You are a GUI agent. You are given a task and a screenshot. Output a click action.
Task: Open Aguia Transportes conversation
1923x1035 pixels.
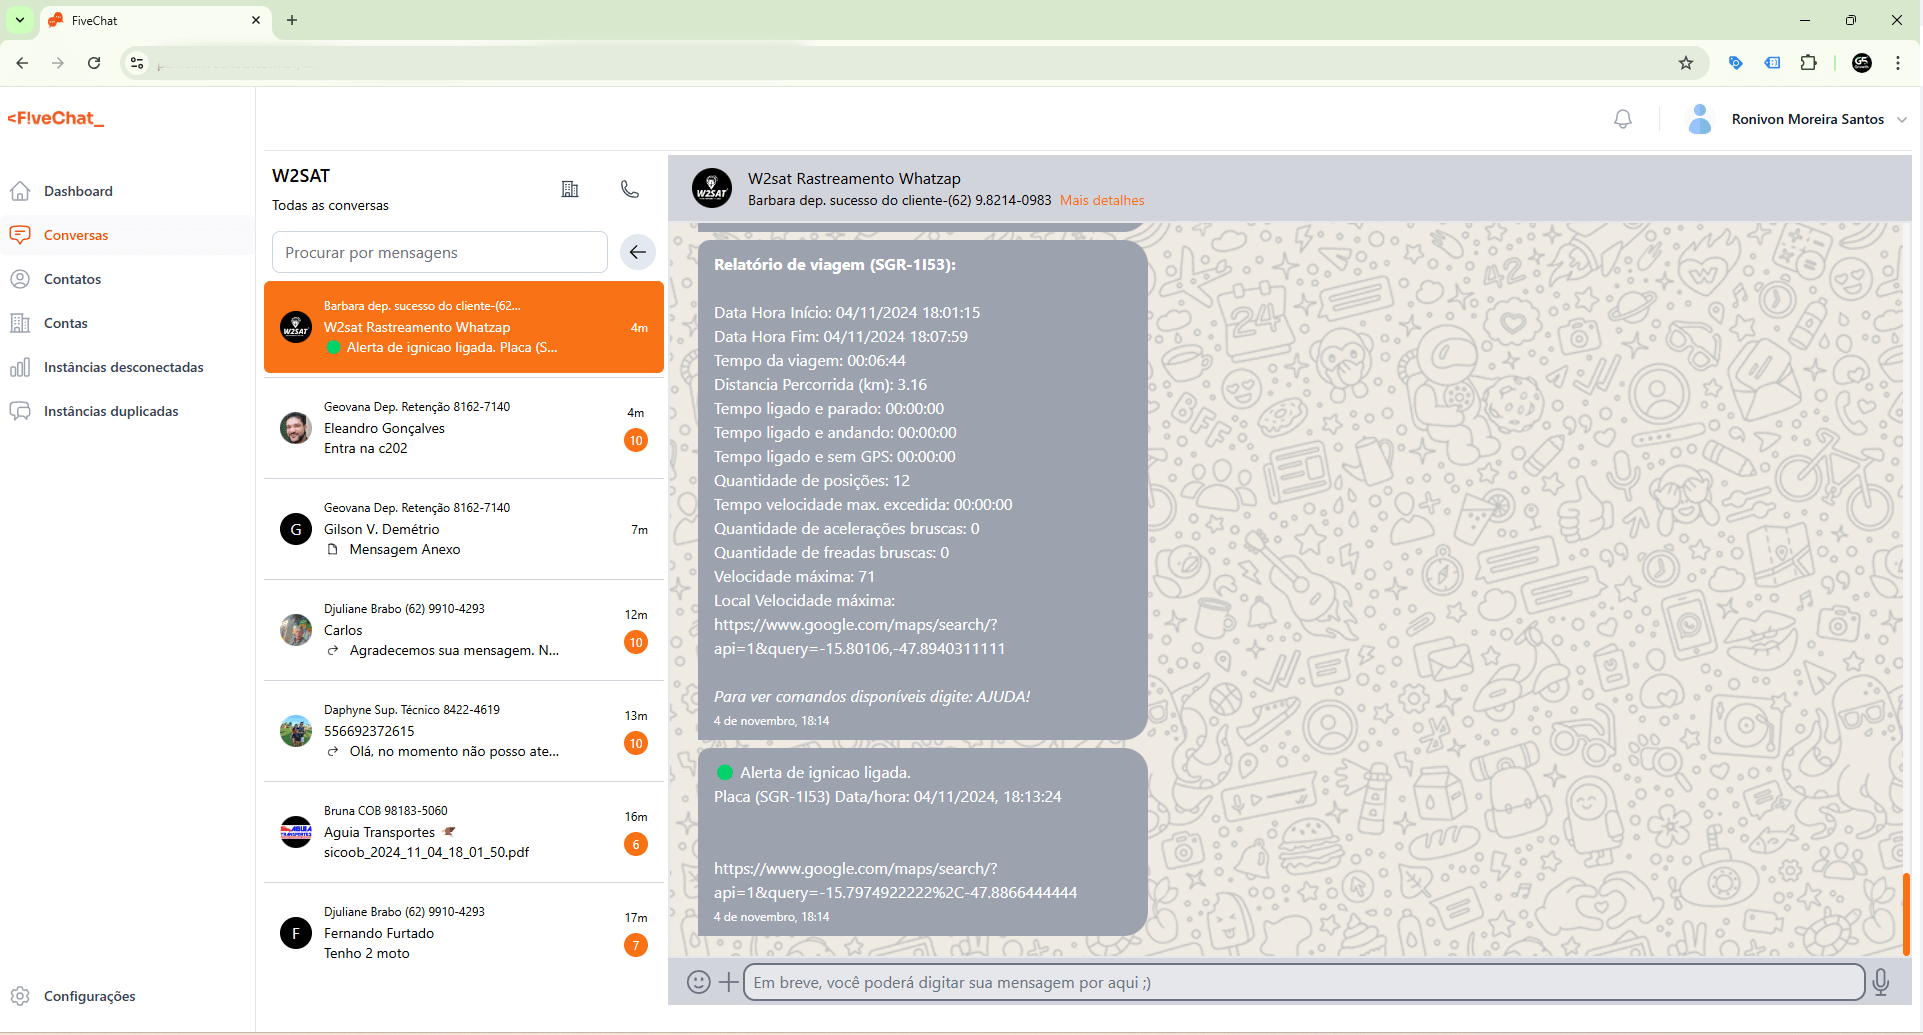pos(464,832)
